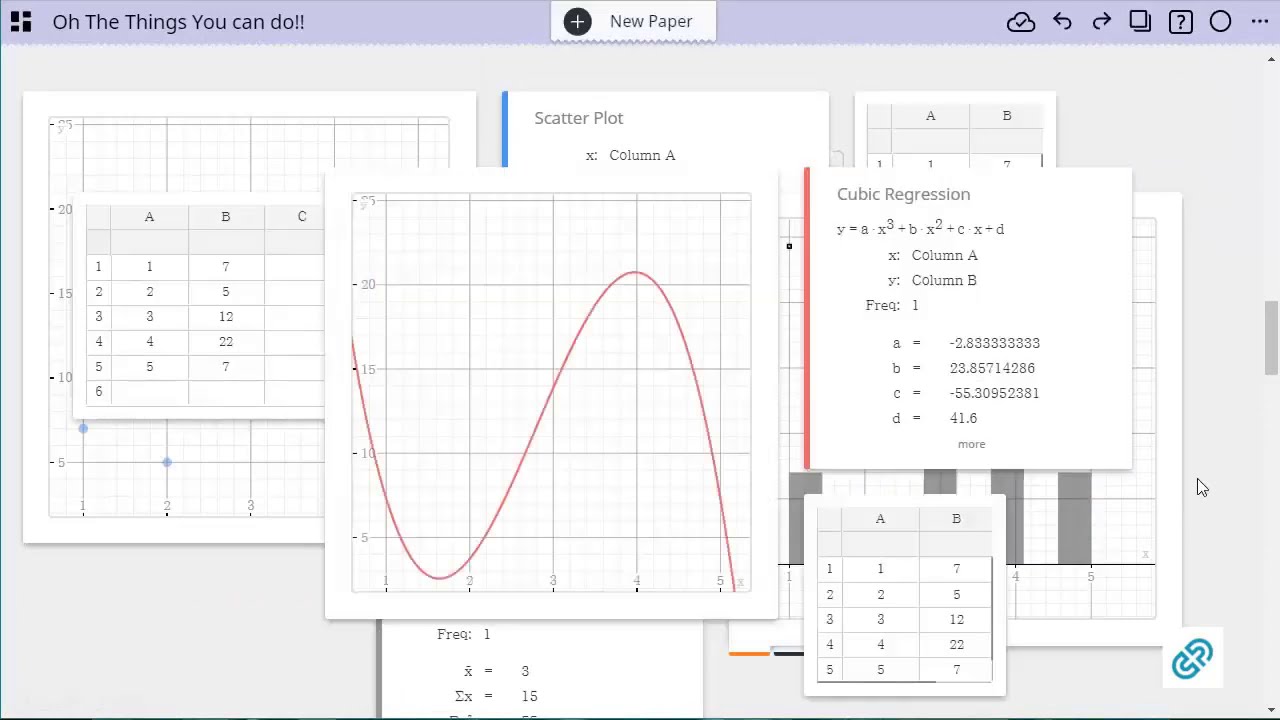Click column A header in left table
The height and width of the screenshot is (720, 1280).
pyautogui.click(x=149, y=216)
